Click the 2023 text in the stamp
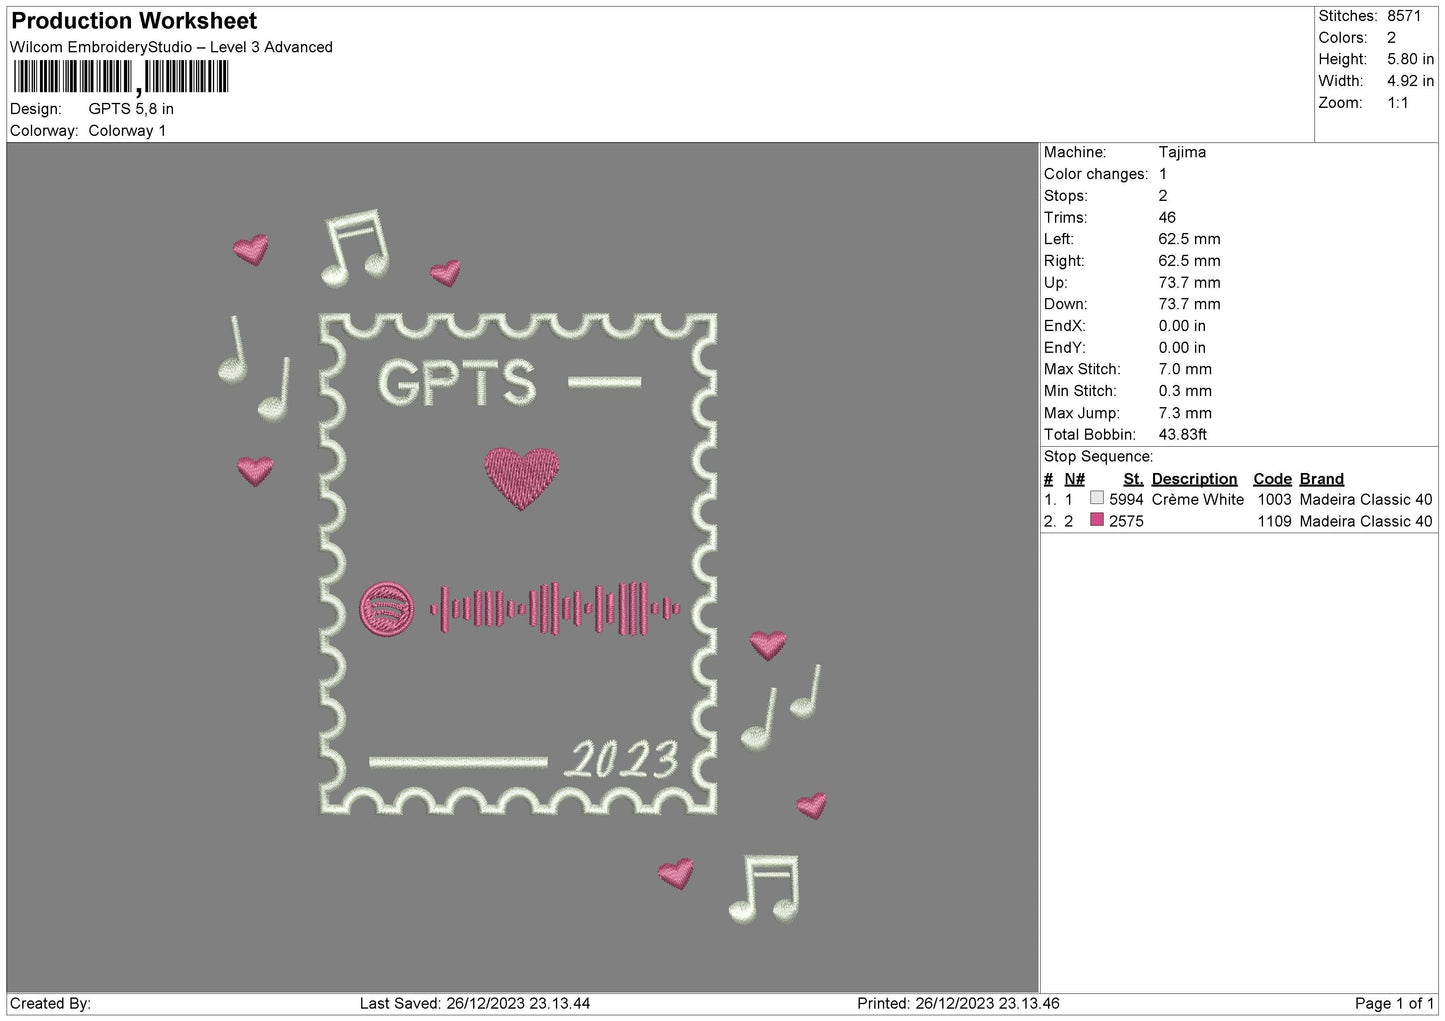Viewport: 1445px width, 1021px height. [622, 760]
